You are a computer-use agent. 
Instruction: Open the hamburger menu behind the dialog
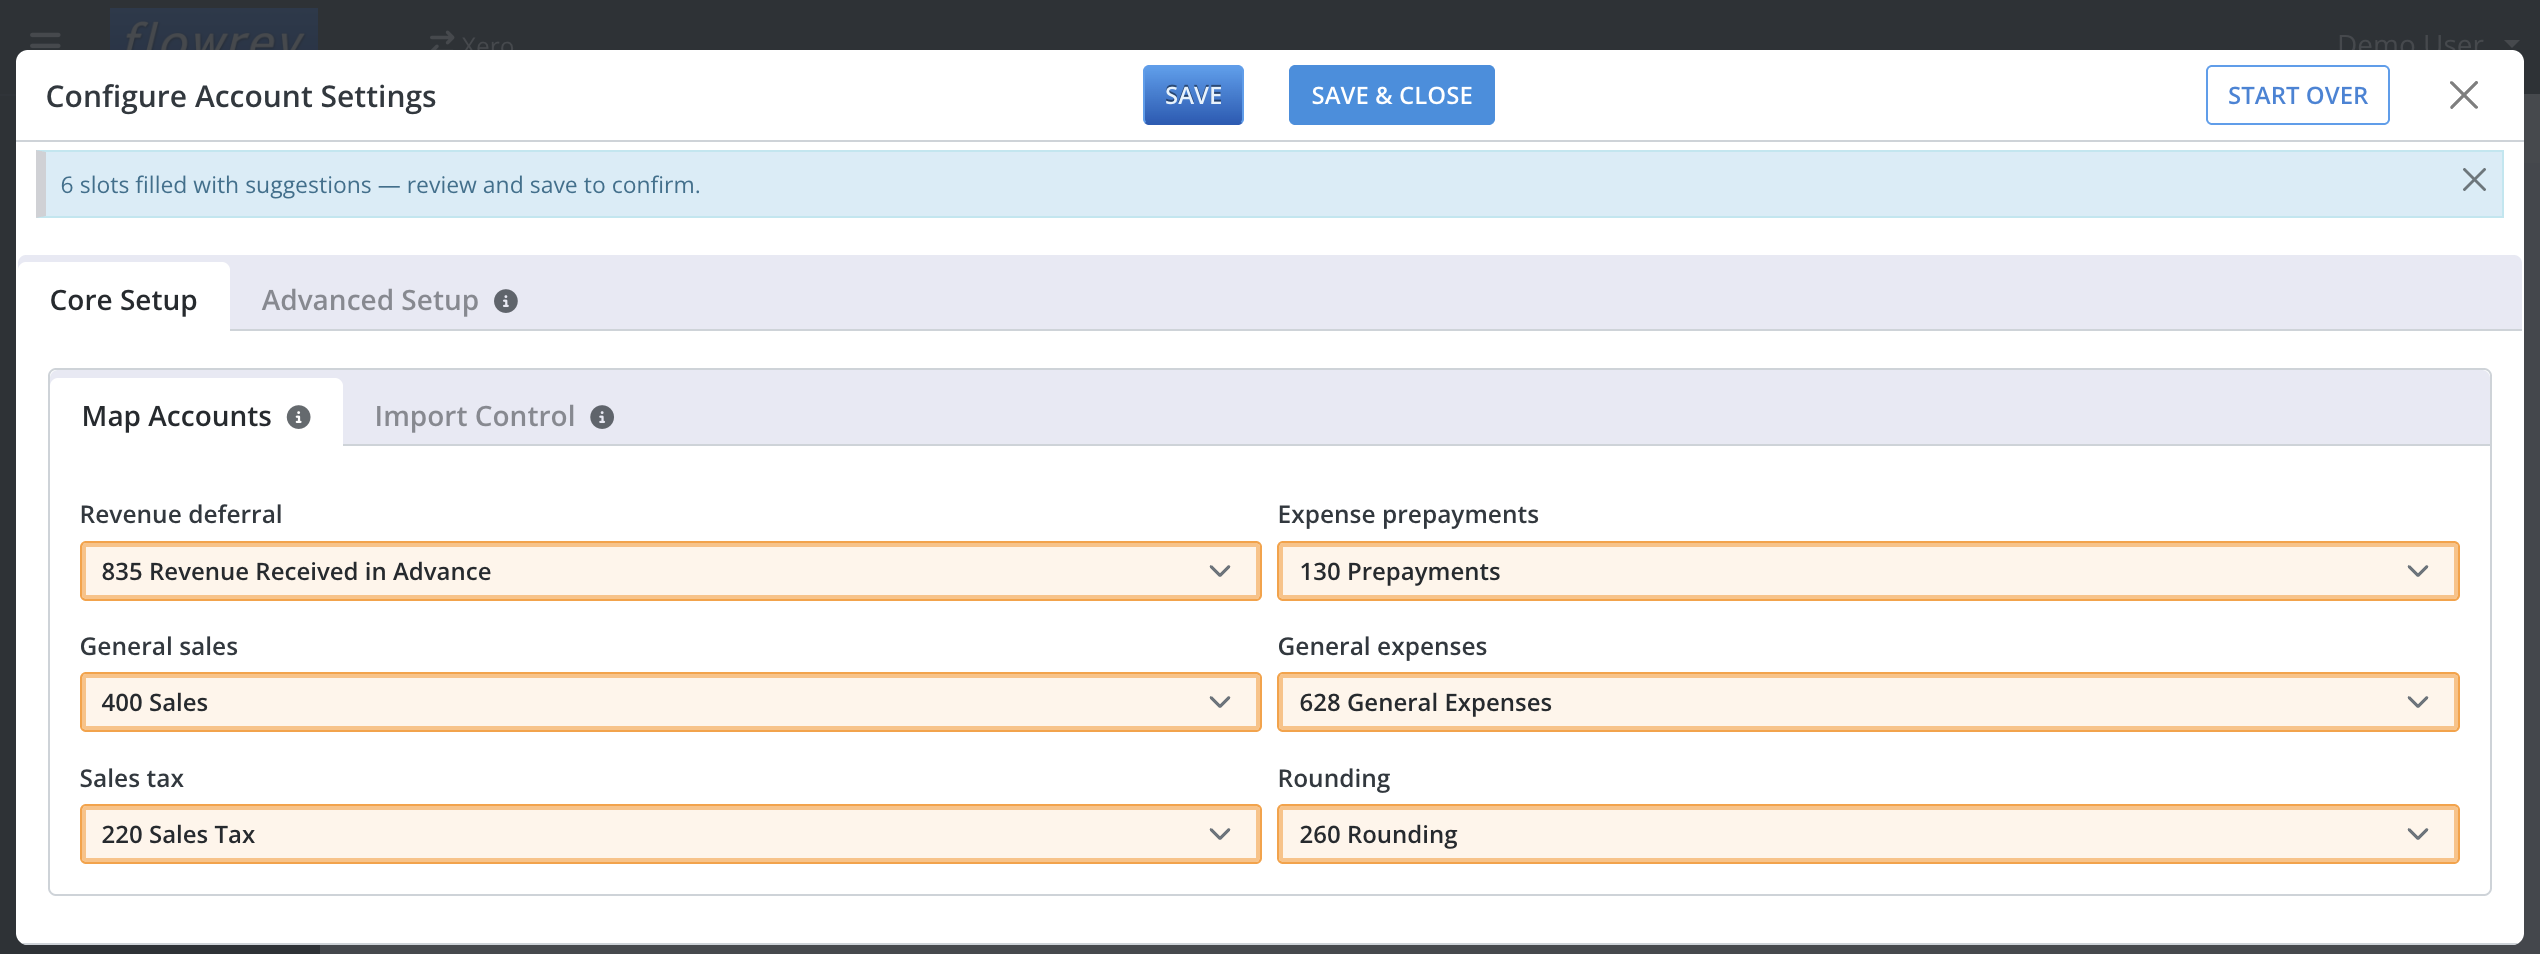pyautogui.click(x=45, y=40)
